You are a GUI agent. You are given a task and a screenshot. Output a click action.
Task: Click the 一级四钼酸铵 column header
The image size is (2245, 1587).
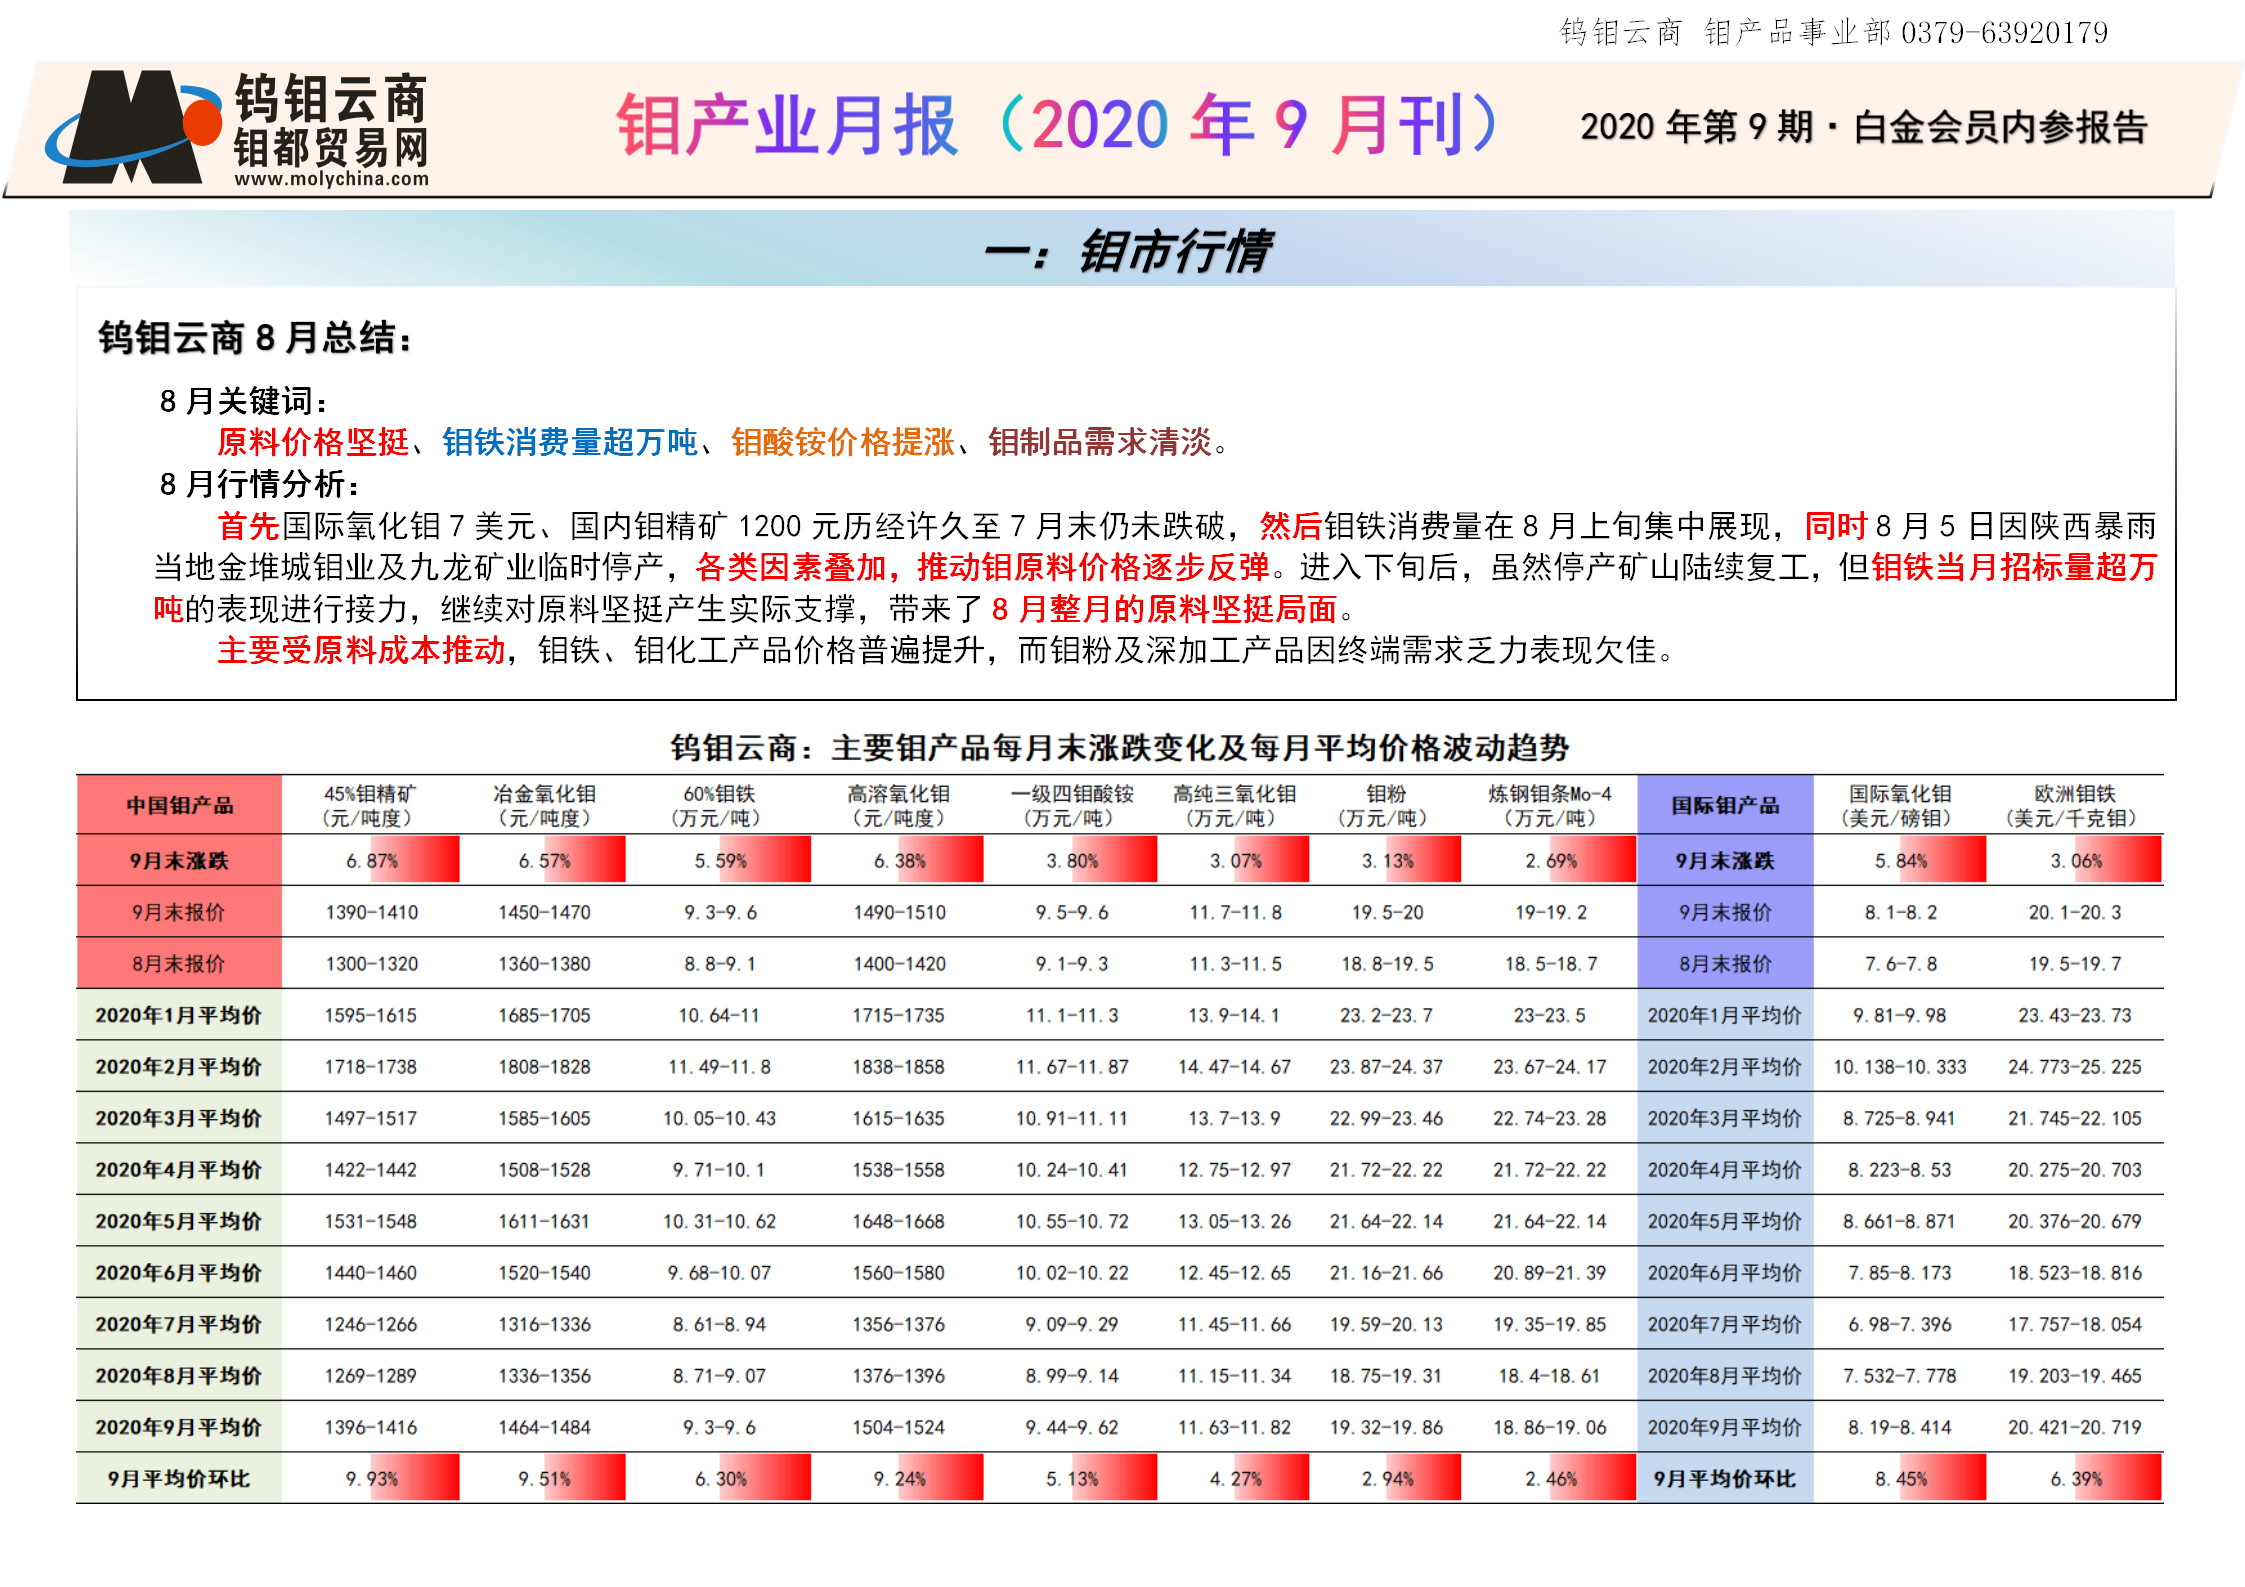[1072, 806]
